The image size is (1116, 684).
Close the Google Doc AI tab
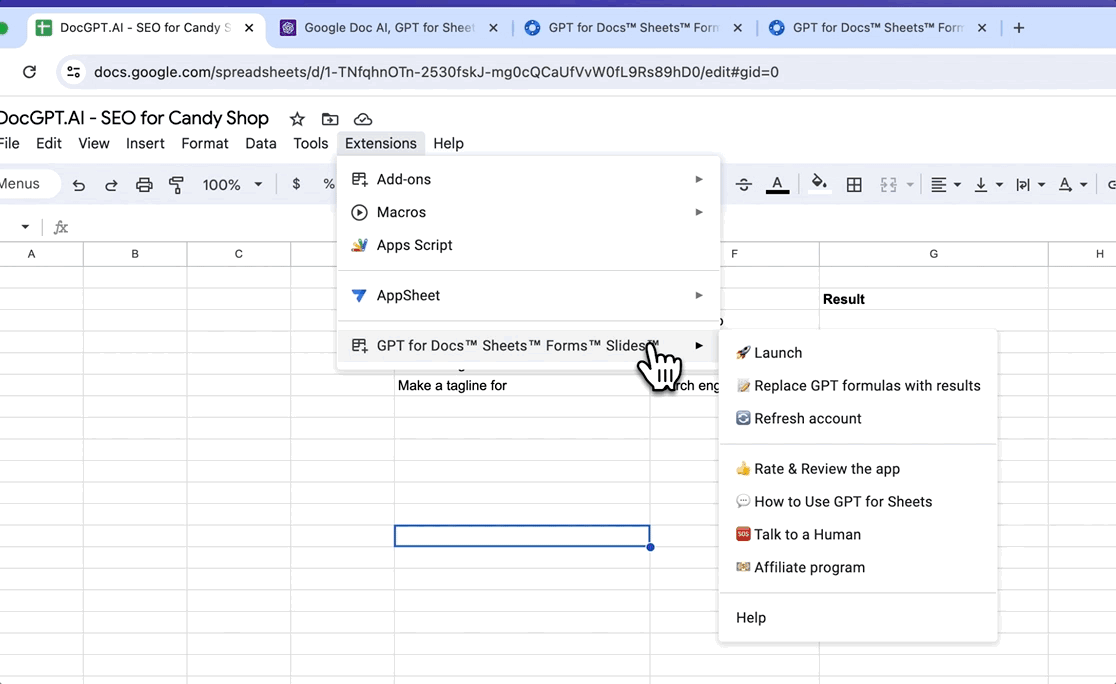pos(493,28)
